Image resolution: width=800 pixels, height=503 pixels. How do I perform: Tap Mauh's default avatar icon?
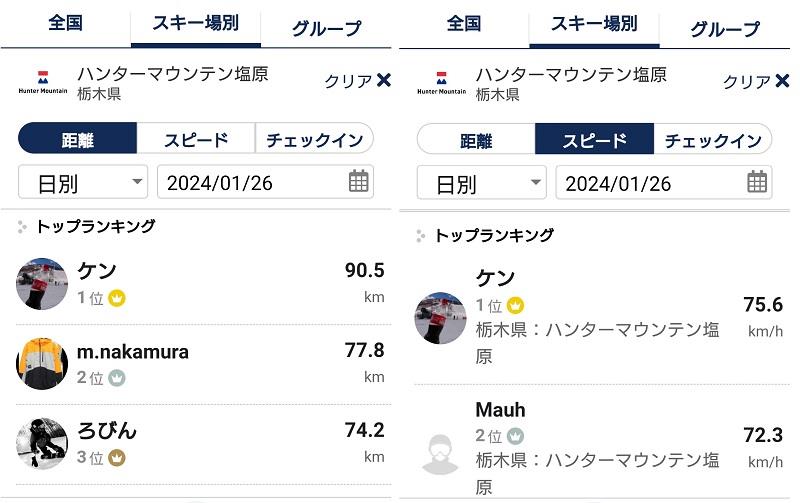point(440,454)
